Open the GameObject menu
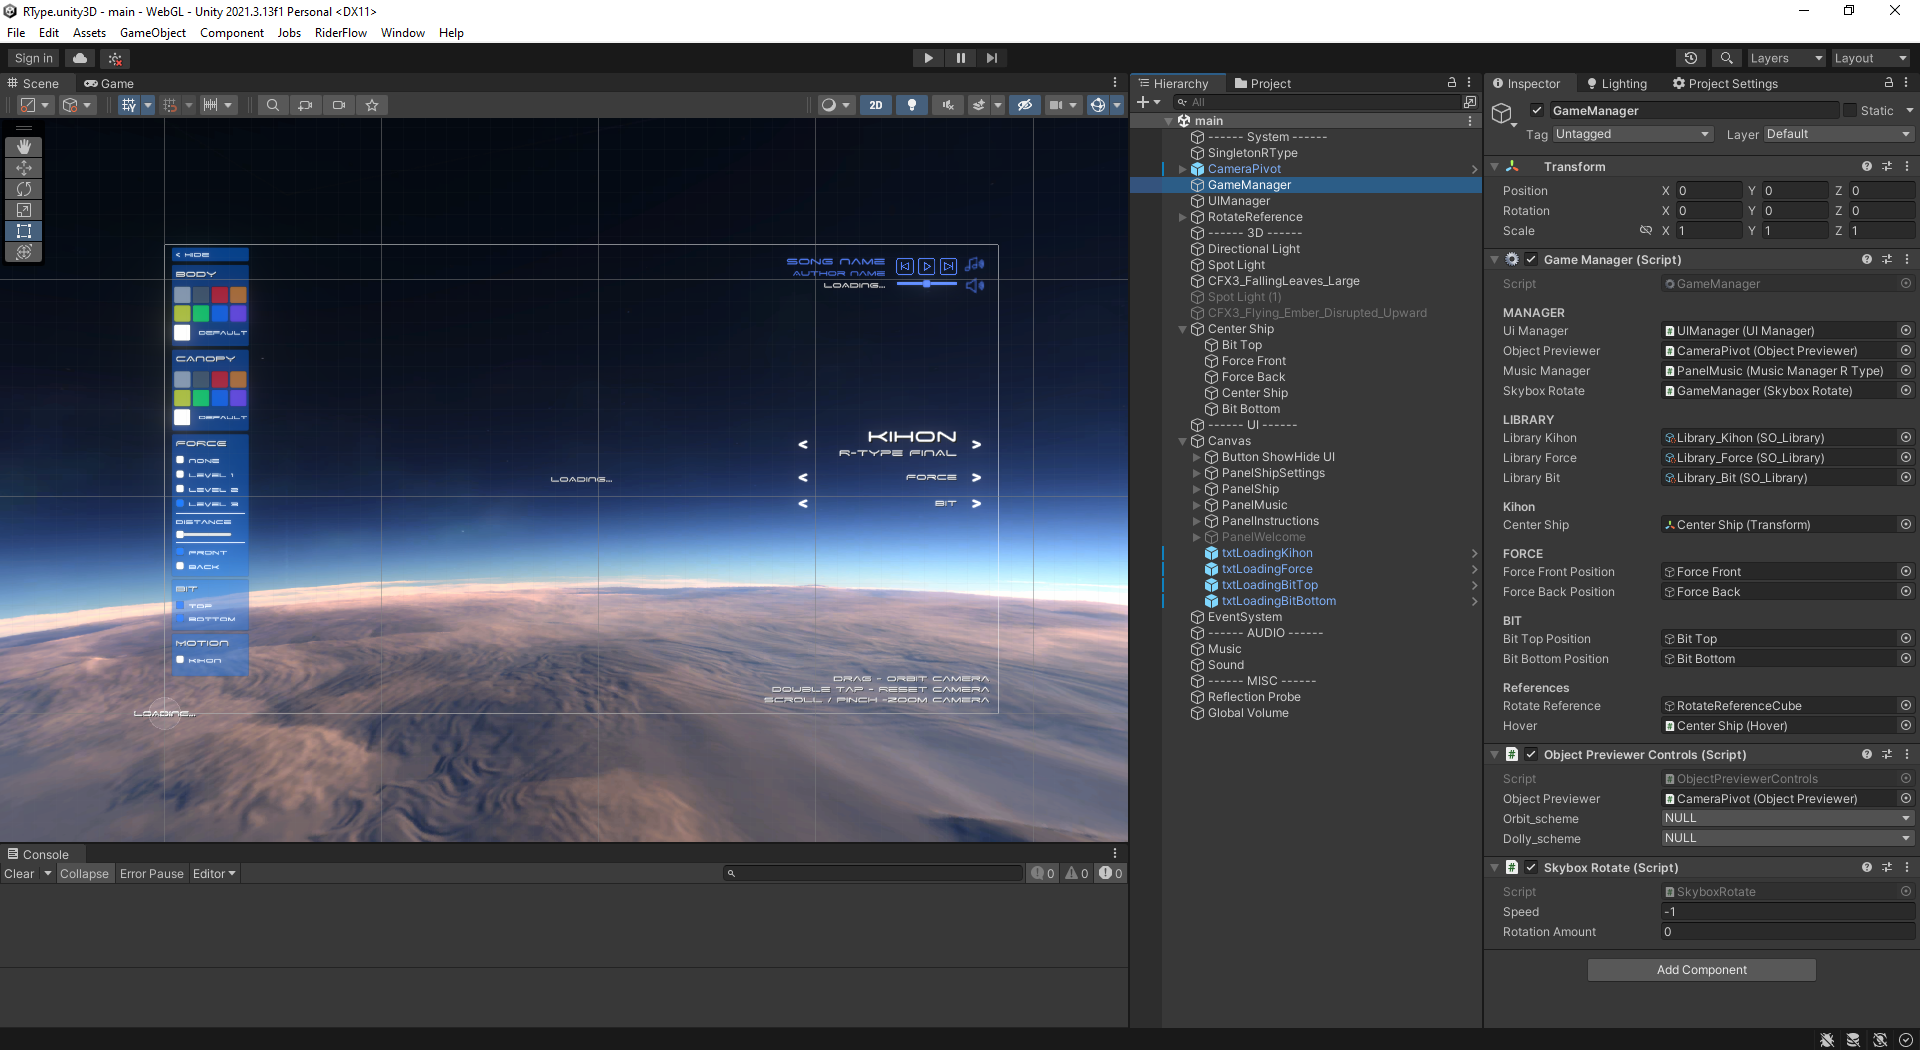This screenshot has width=1920, height=1050. pyautogui.click(x=153, y=33)
